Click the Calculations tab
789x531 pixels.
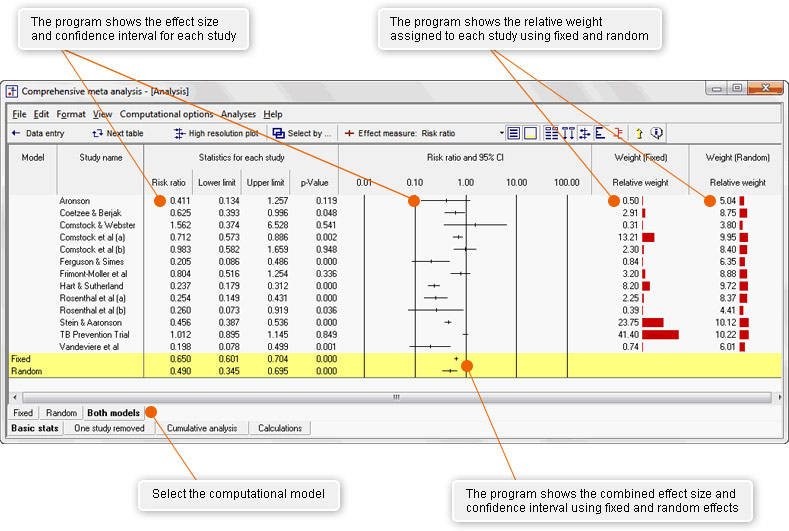(x=279, y=428)
